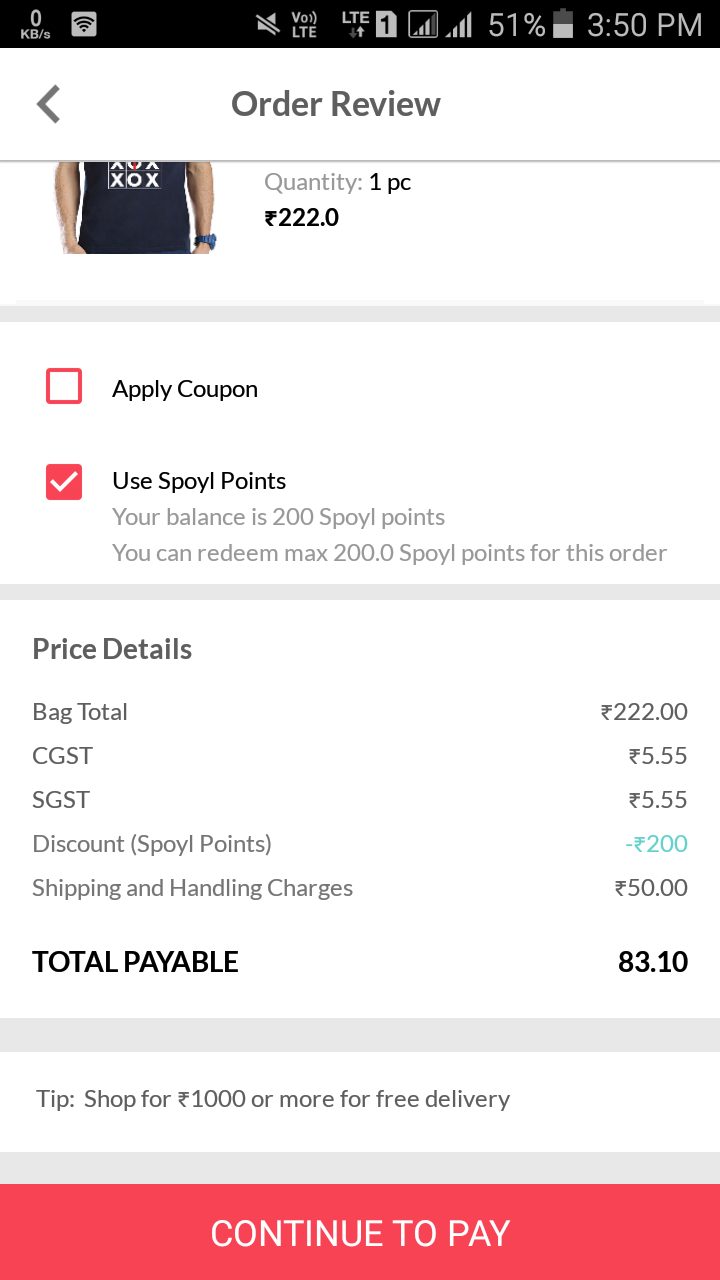Tap the back arrow in header
720x1280 pixels.
[48, 104]
